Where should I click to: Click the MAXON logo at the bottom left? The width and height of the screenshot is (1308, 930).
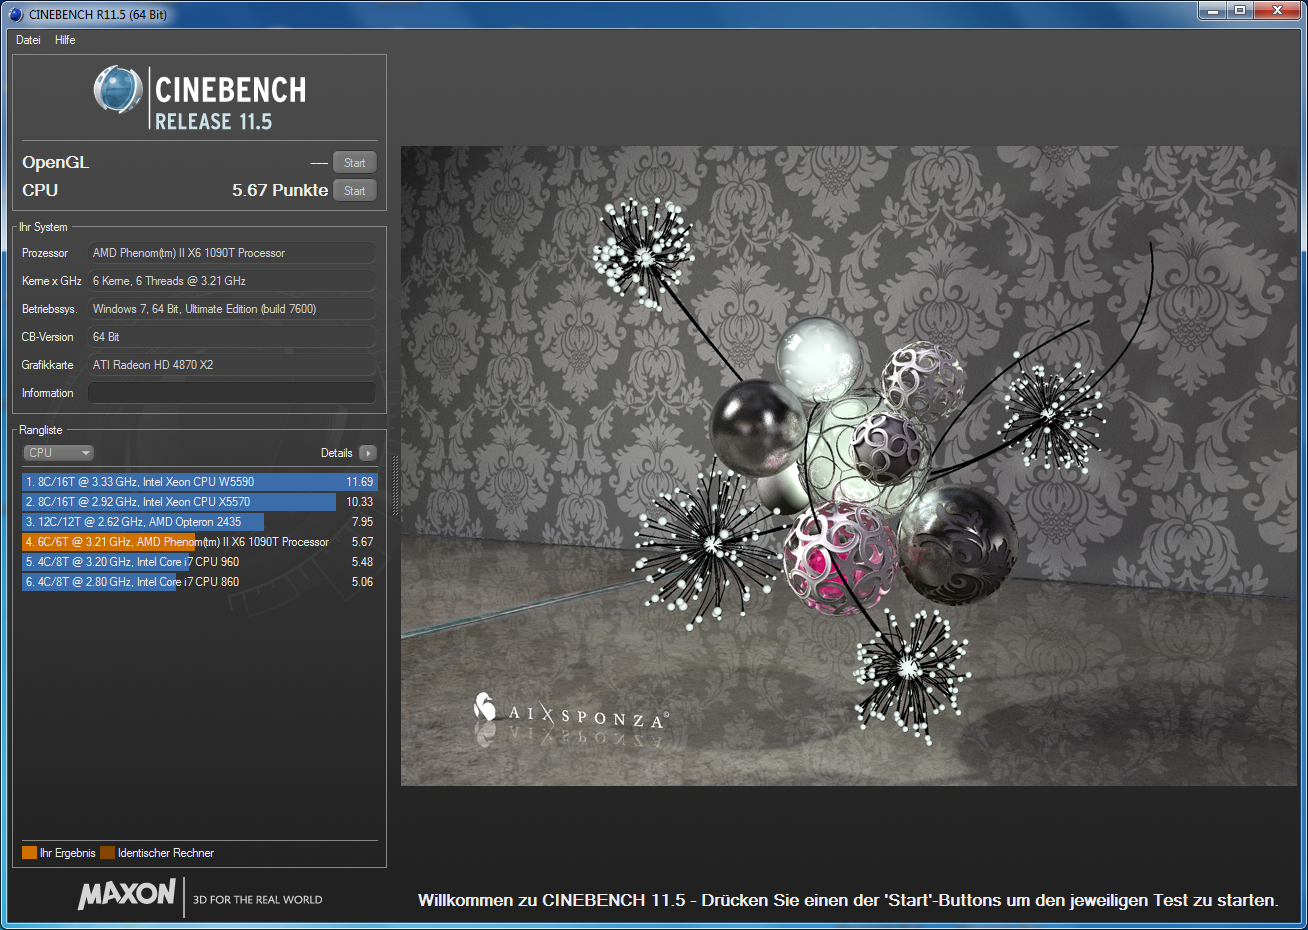pos(126,896)
